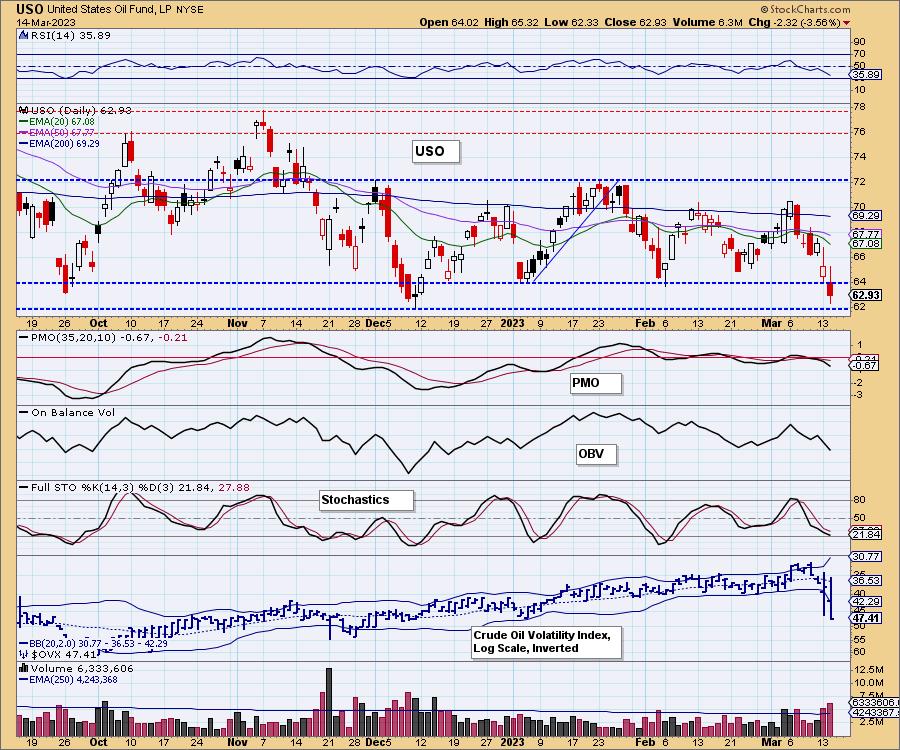
Task: Click the PMO annotation label box
Action: tap(596, 383)
